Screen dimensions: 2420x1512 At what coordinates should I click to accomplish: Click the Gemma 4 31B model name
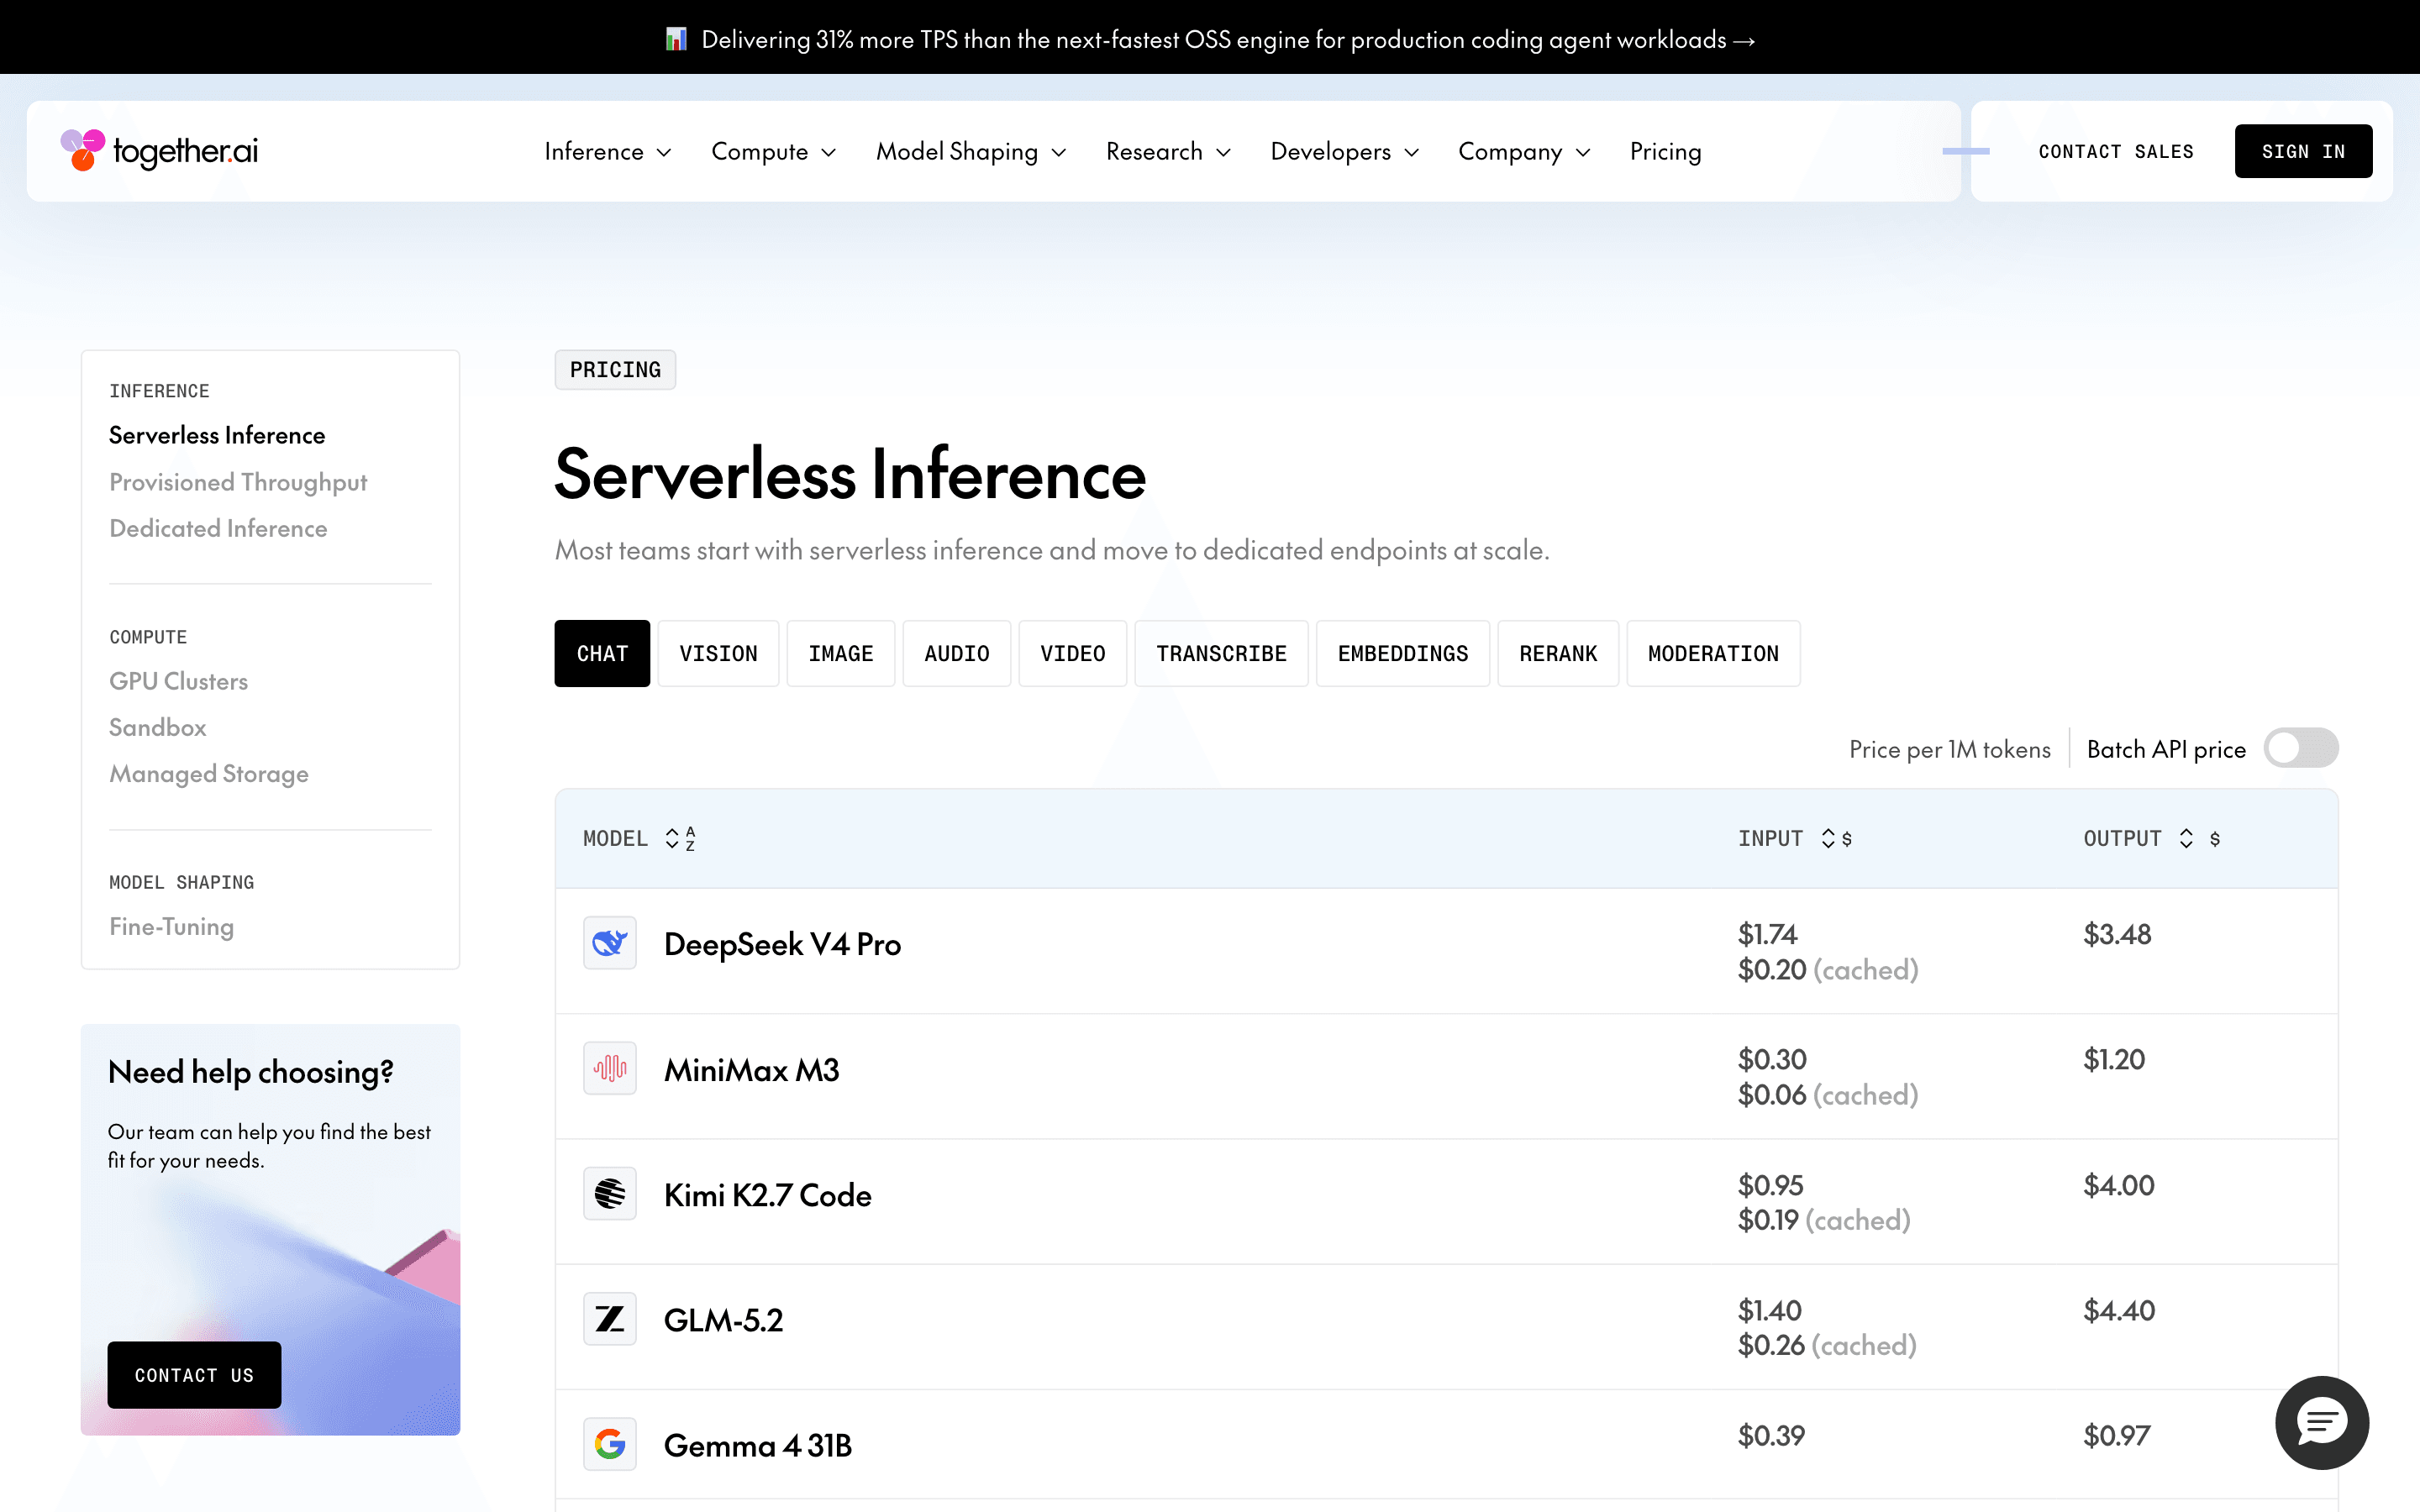point(758,1445)
